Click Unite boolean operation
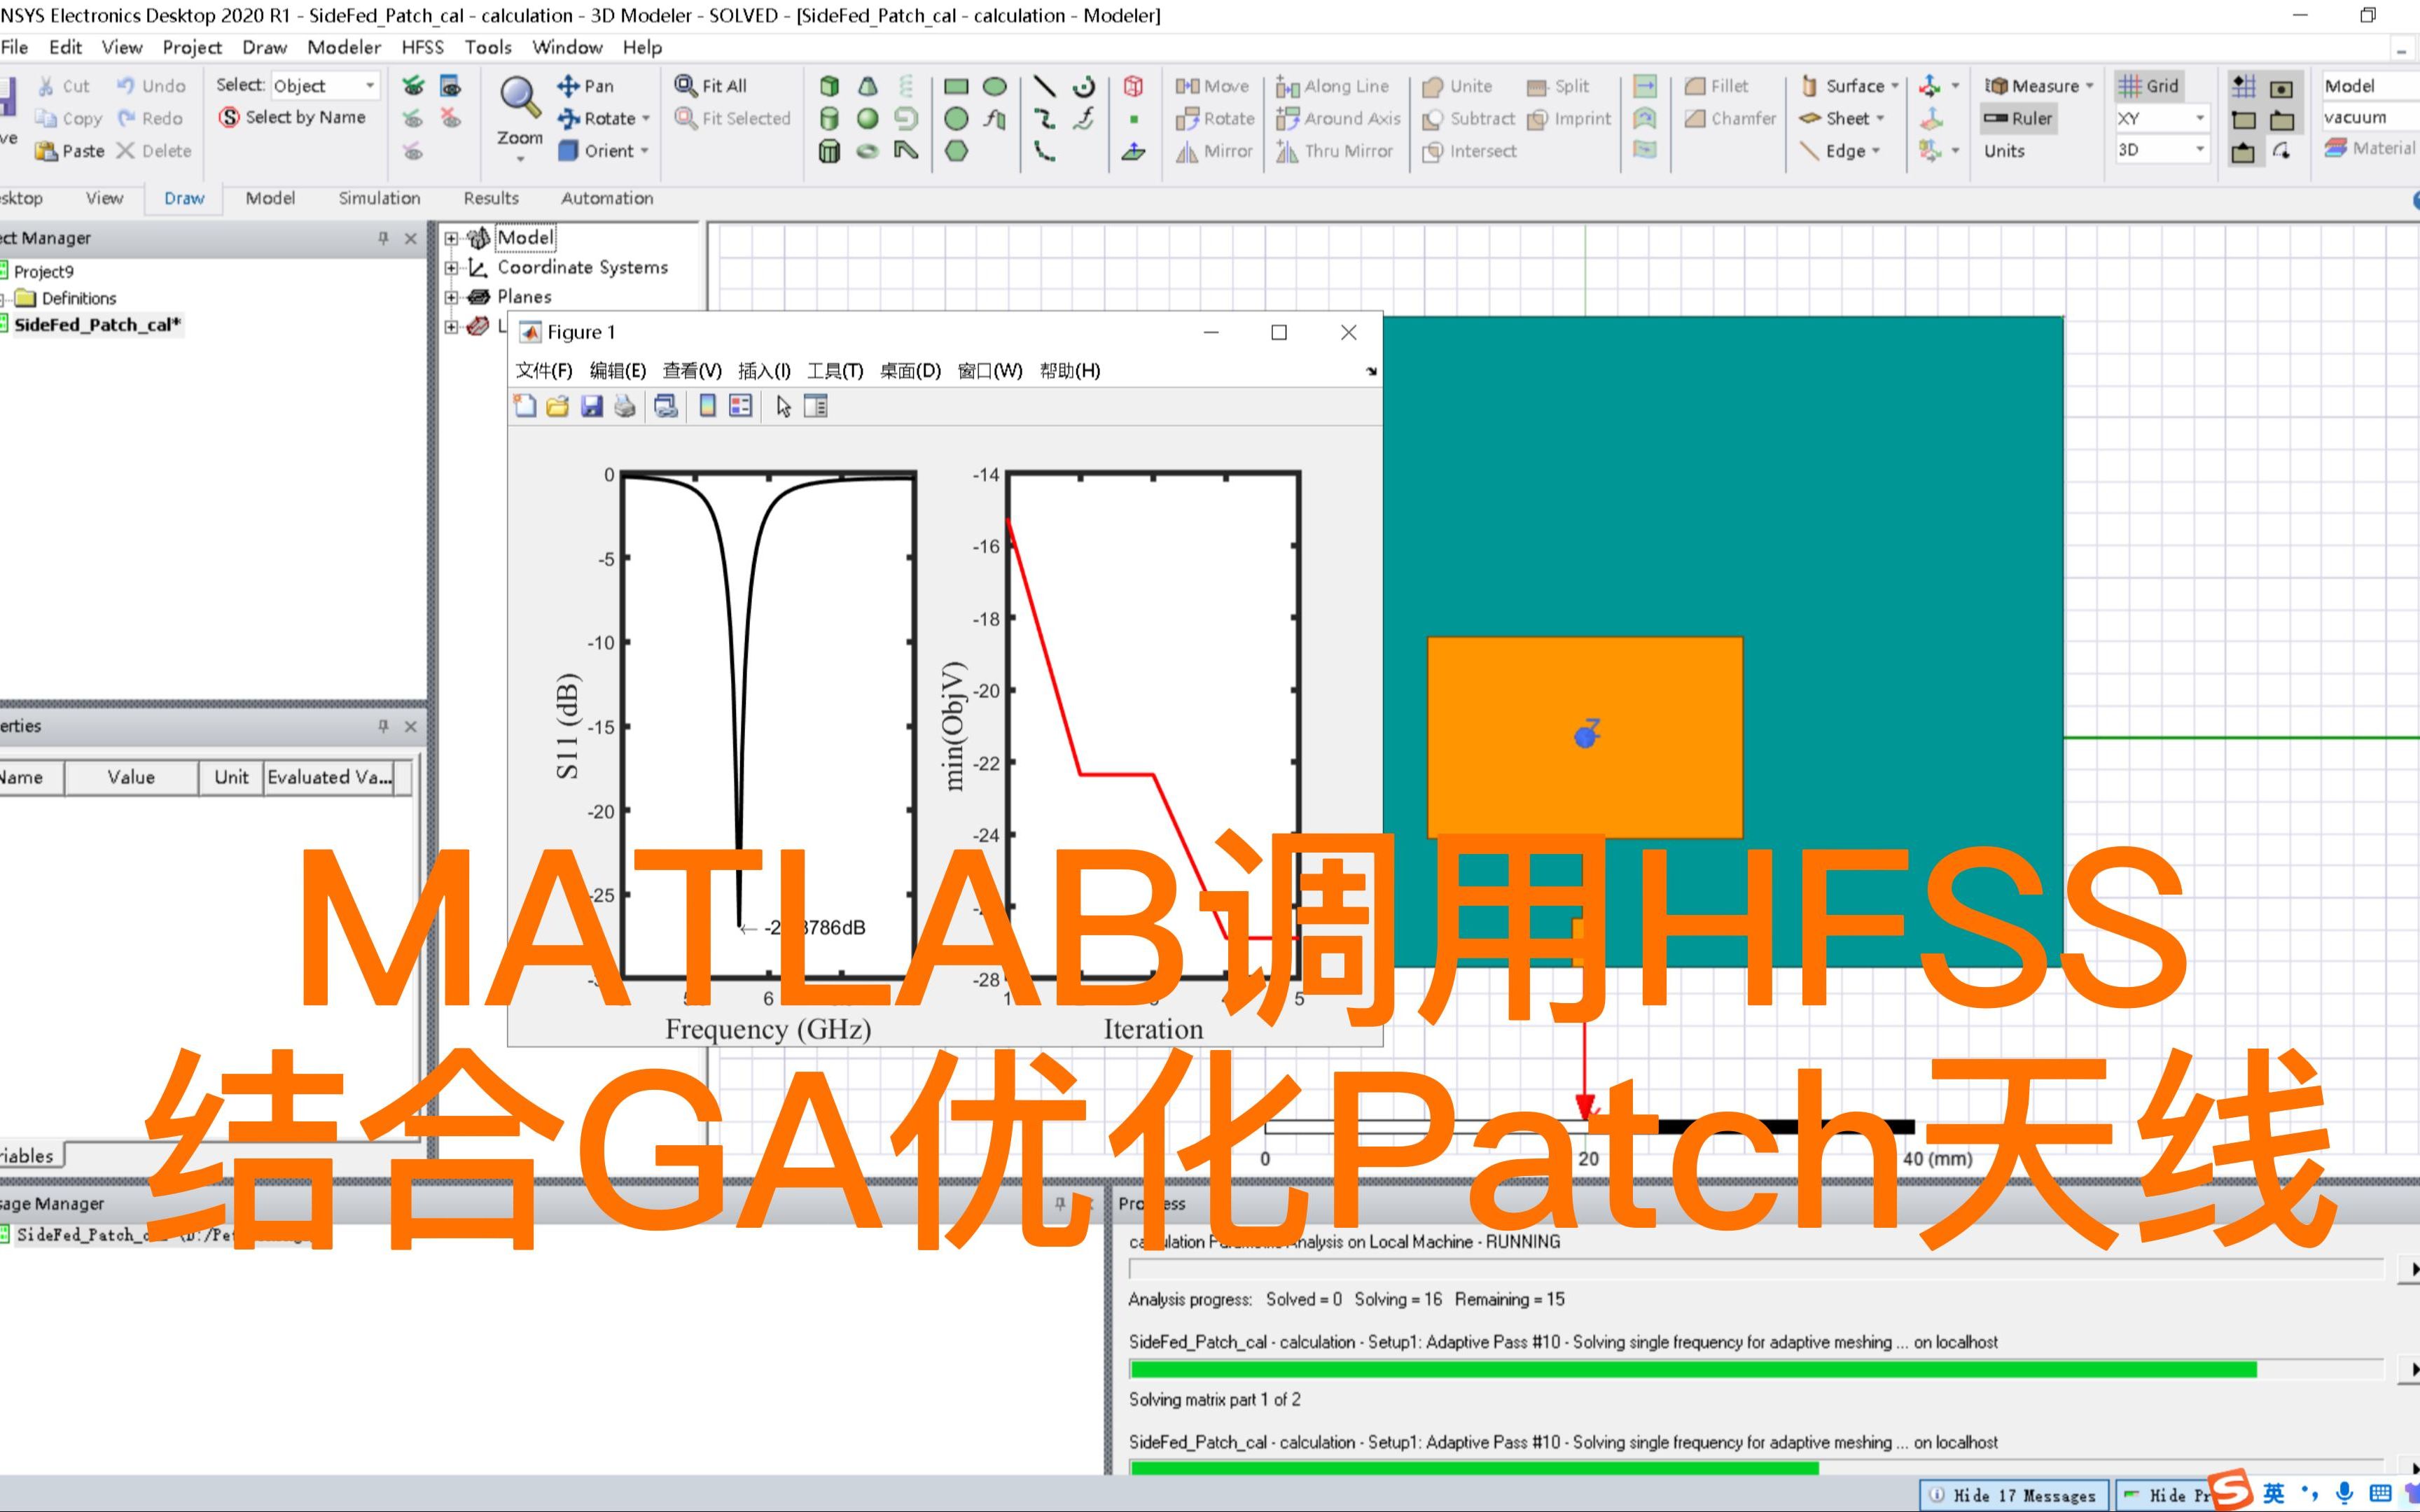This screenshot has width=2420, height=1512. click(x=1457, y=86)
